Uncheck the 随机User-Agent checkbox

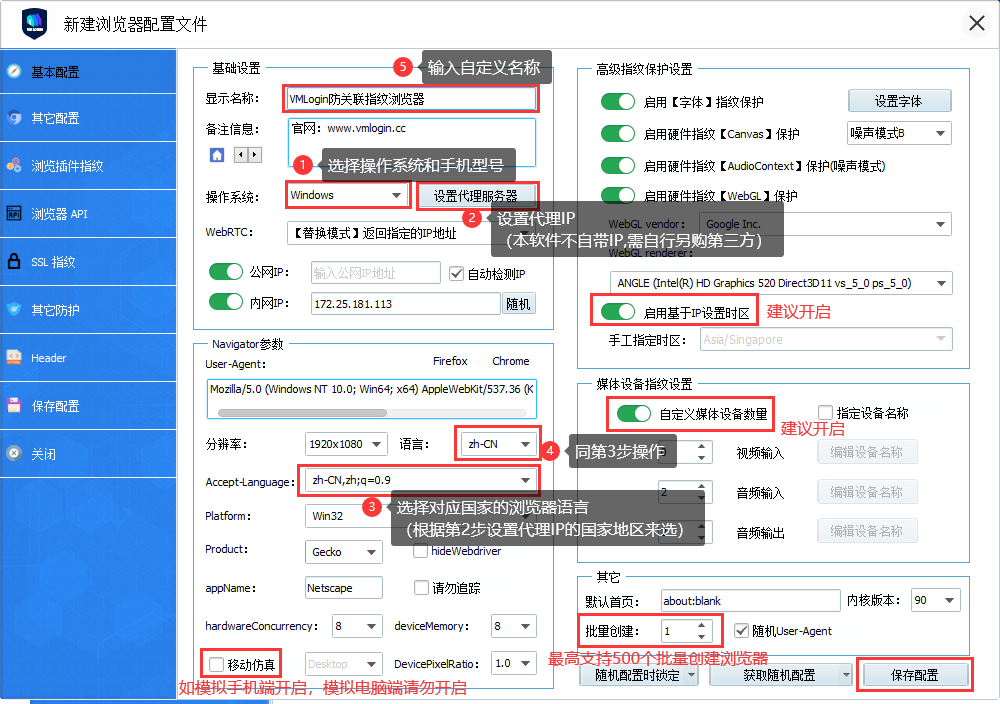(741, 631)
